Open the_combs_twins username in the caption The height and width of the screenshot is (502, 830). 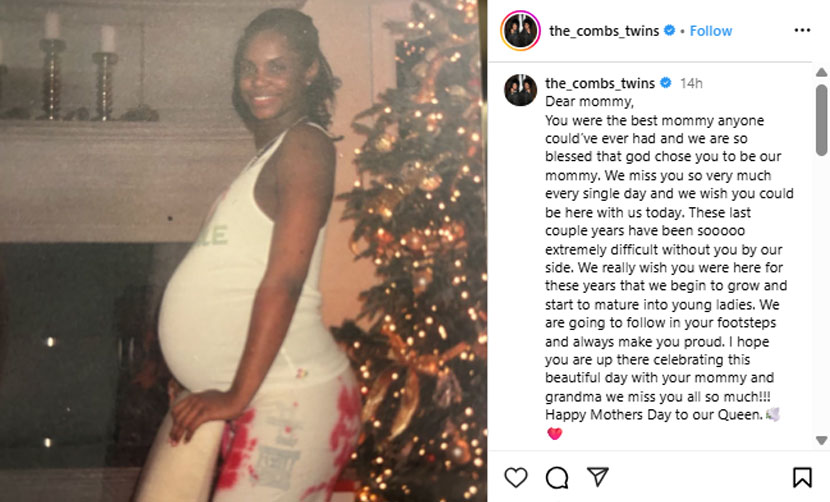600,83
